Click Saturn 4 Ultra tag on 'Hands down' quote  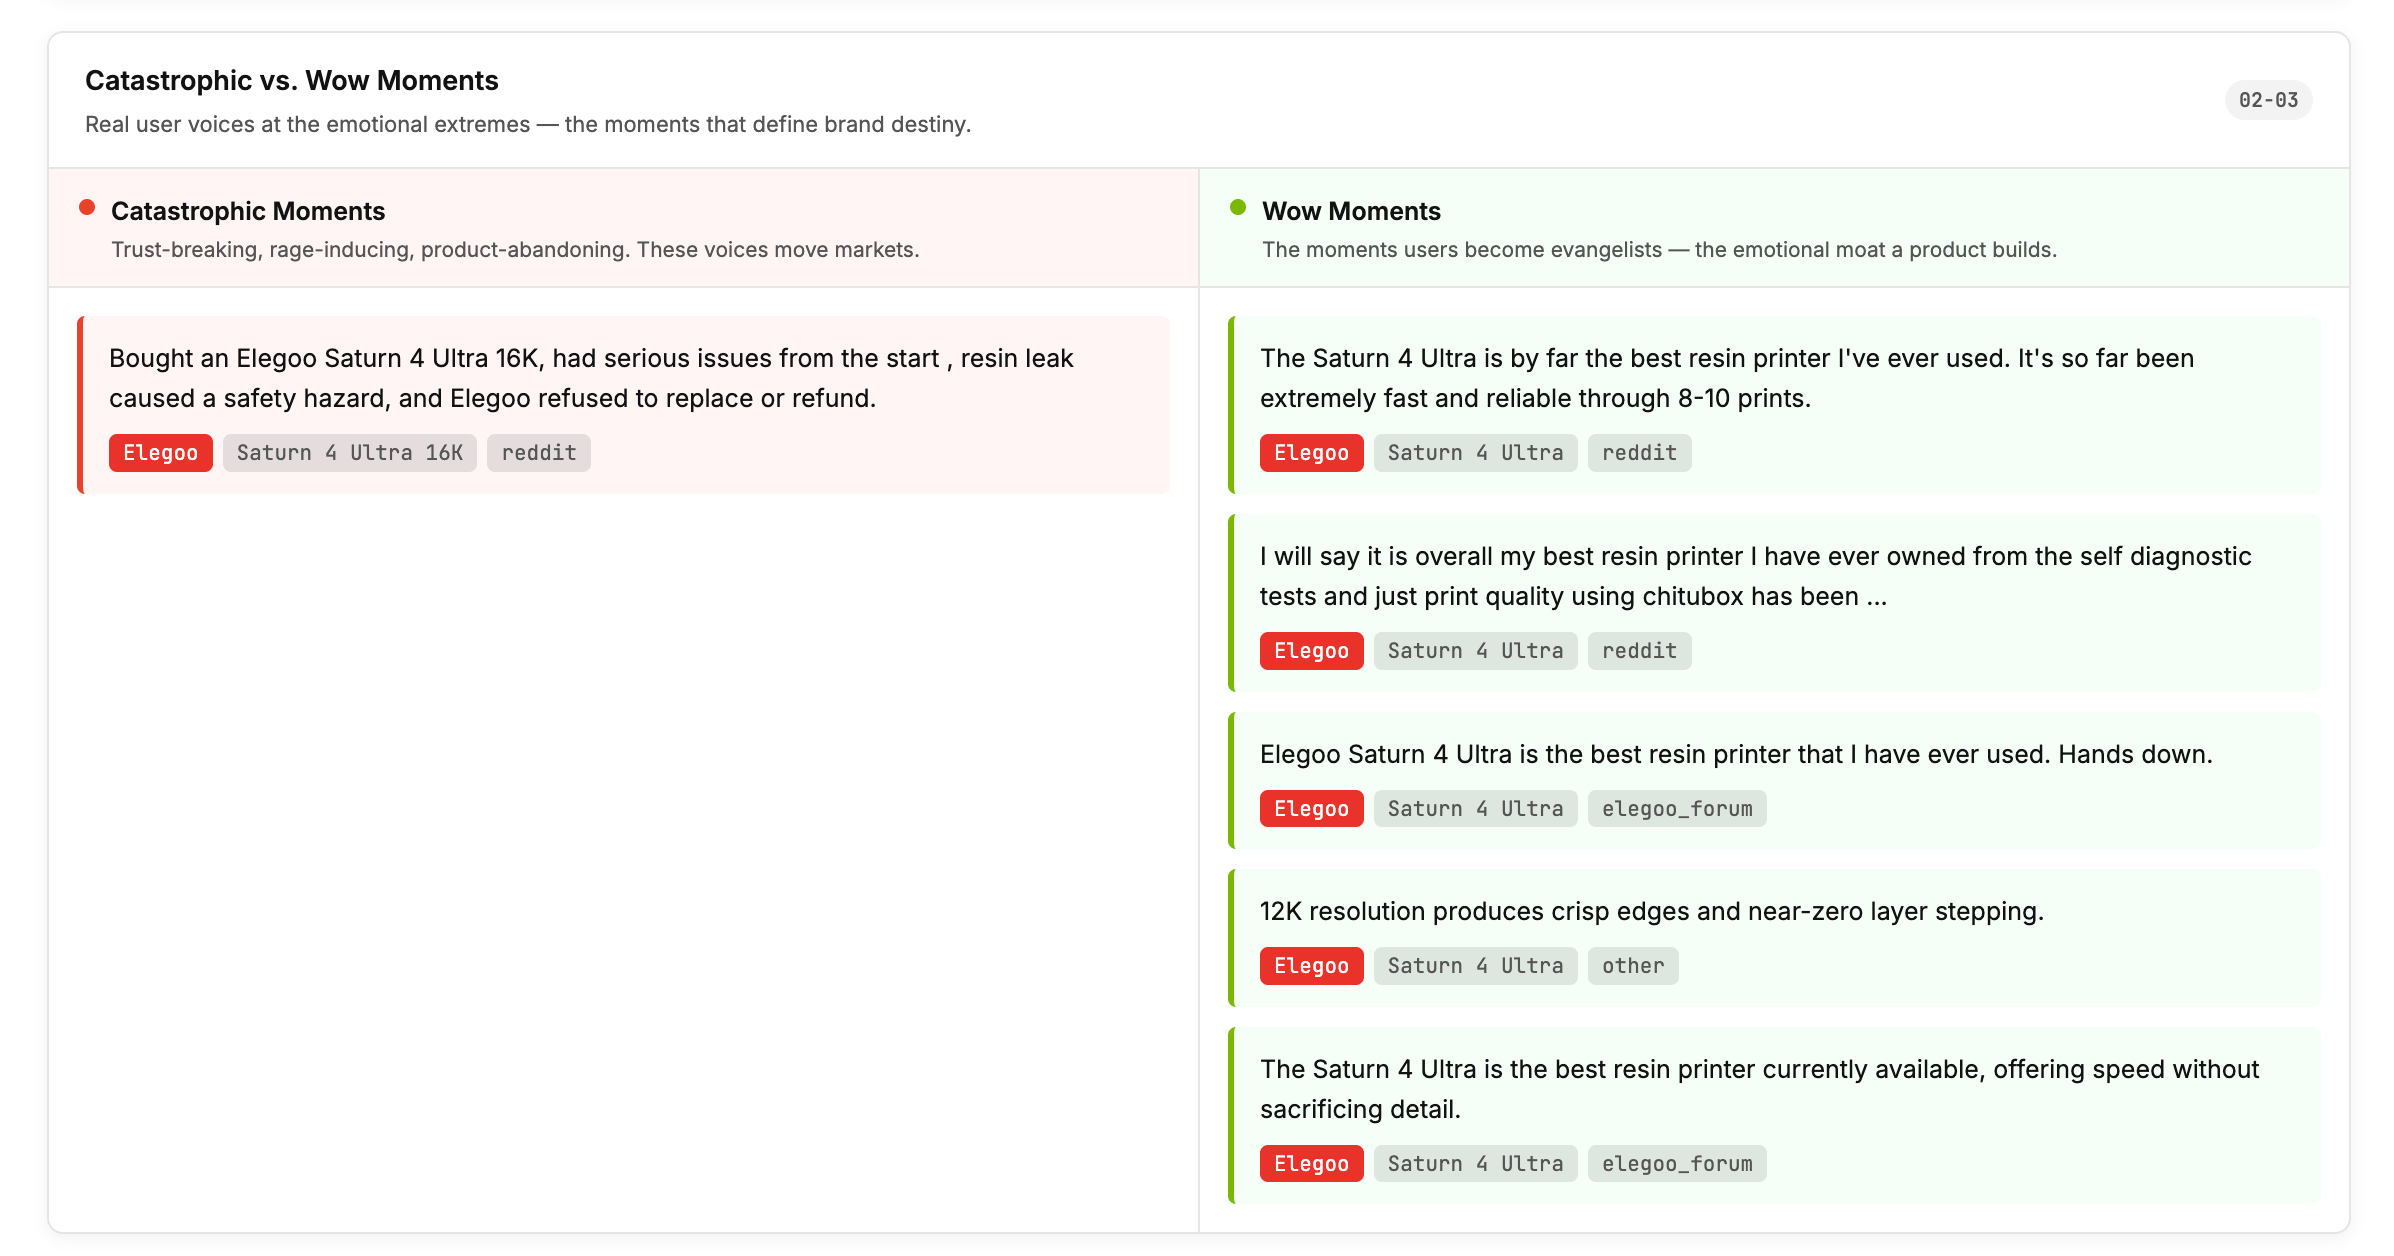pyautogui.click(x=1475, y=809)
